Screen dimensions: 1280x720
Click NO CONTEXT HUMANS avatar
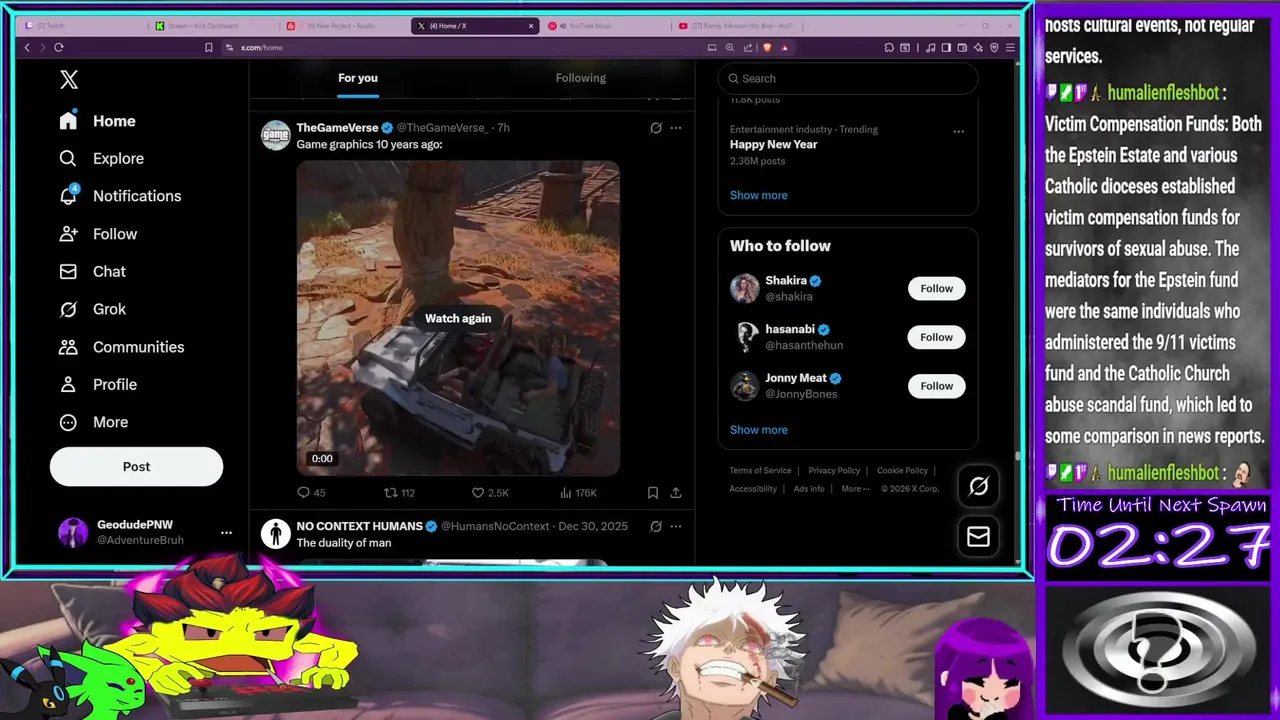275,533
